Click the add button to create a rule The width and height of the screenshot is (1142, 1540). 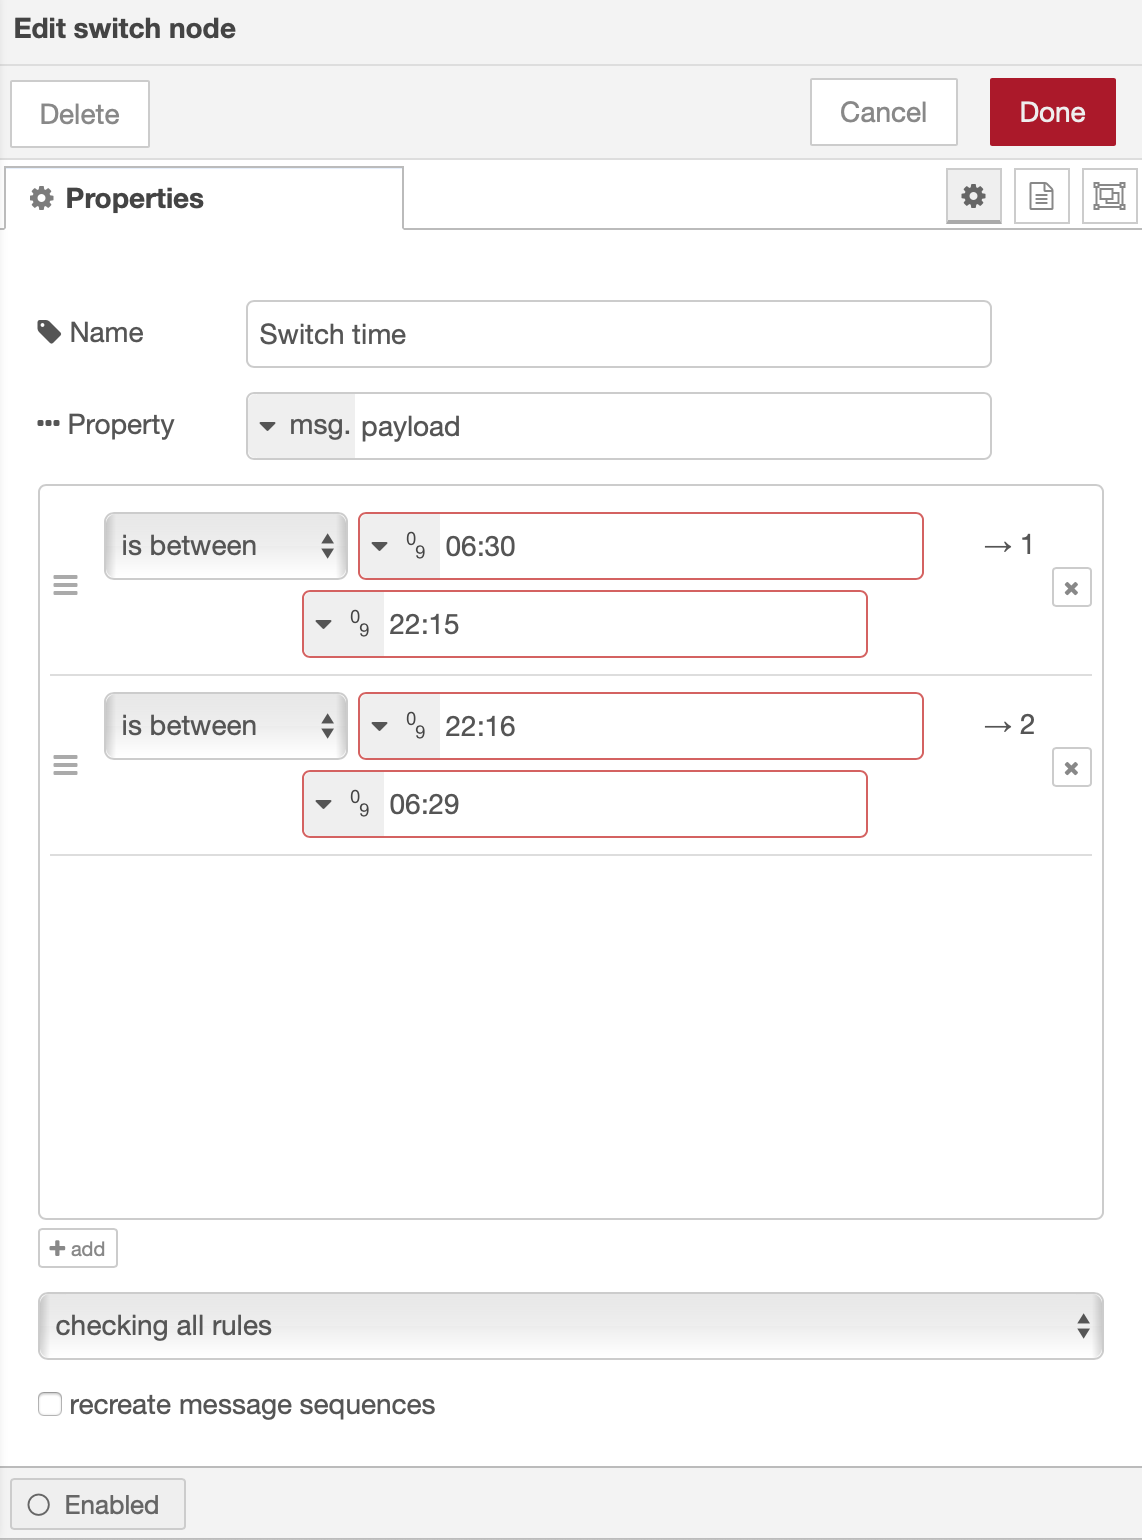(x=76, y=1248)
